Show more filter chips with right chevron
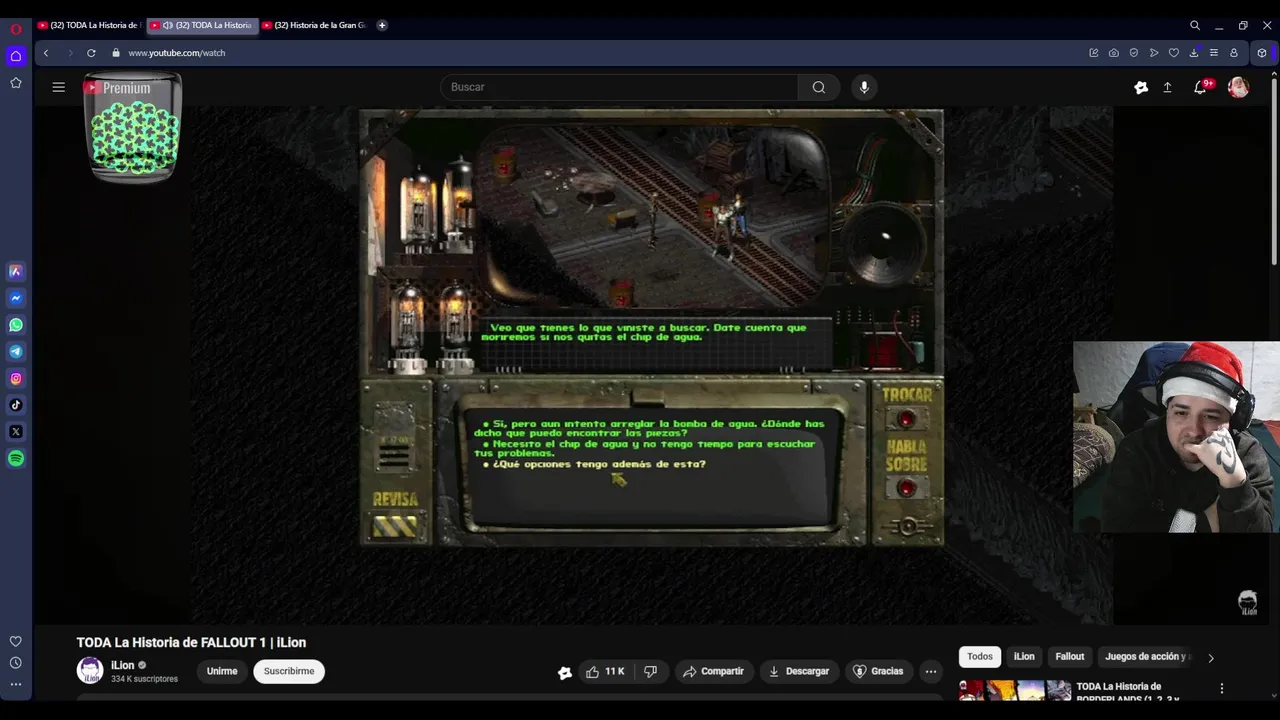 click(x=1211, y=658)
